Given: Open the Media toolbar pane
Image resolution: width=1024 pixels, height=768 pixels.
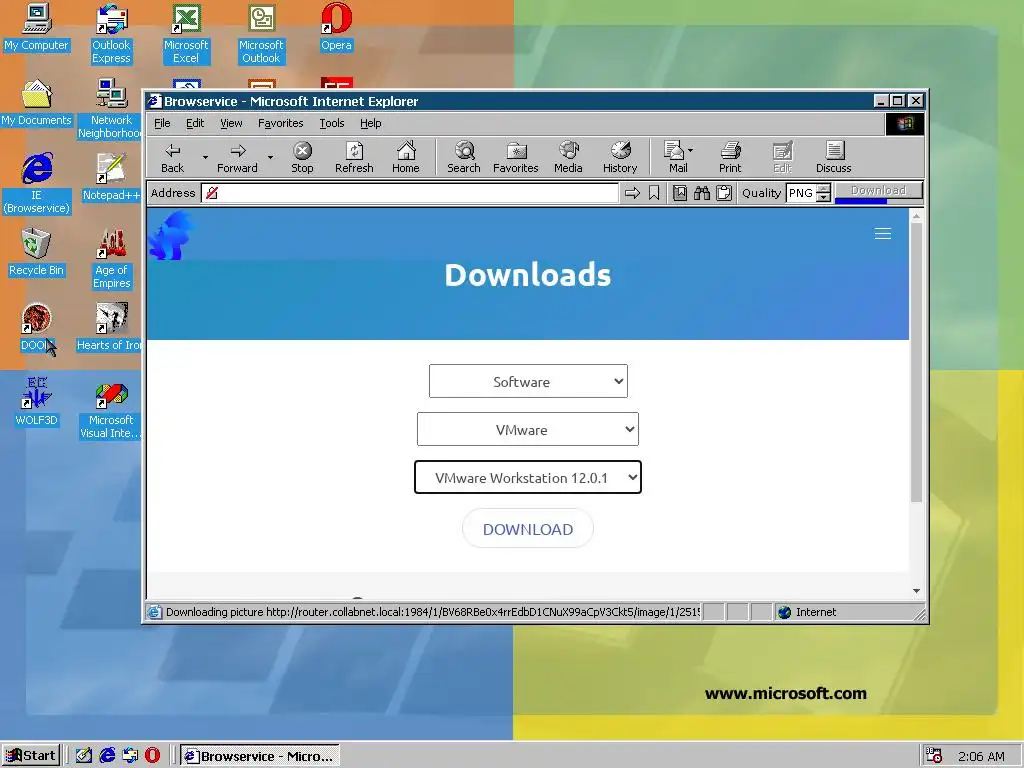Looking at the screenshot, I should tap(568, 158).
